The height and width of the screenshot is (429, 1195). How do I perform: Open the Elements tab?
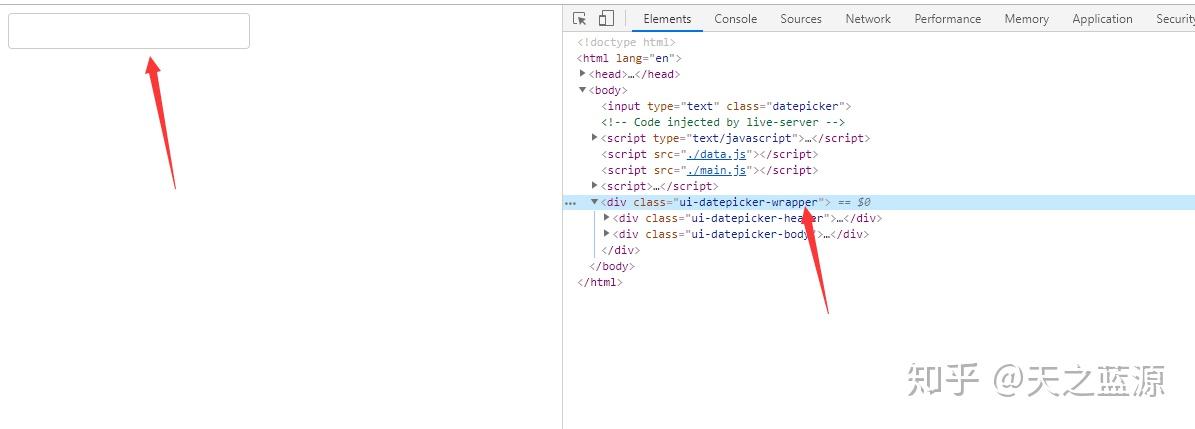pyautogui.click(x=667, y=19)
